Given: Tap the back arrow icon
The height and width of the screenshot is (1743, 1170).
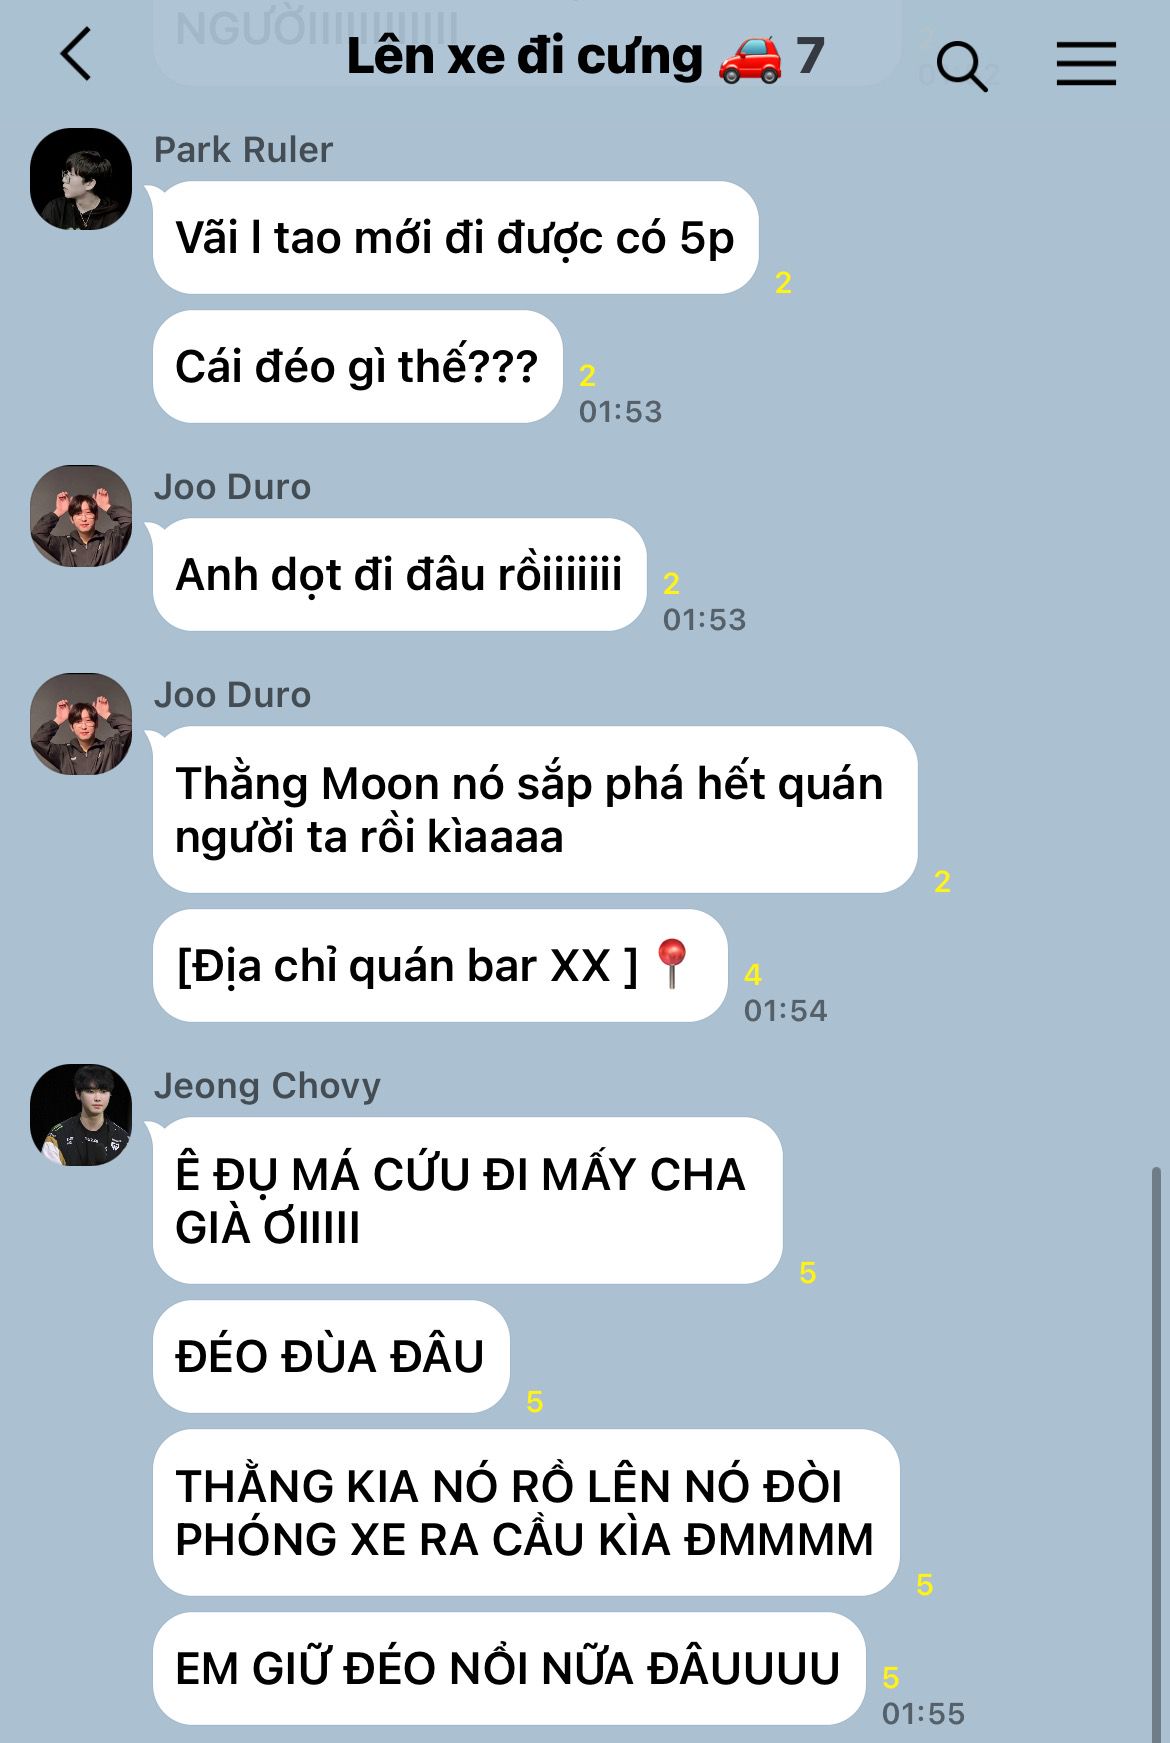Looking at the screenshot, I should (76, 54).
